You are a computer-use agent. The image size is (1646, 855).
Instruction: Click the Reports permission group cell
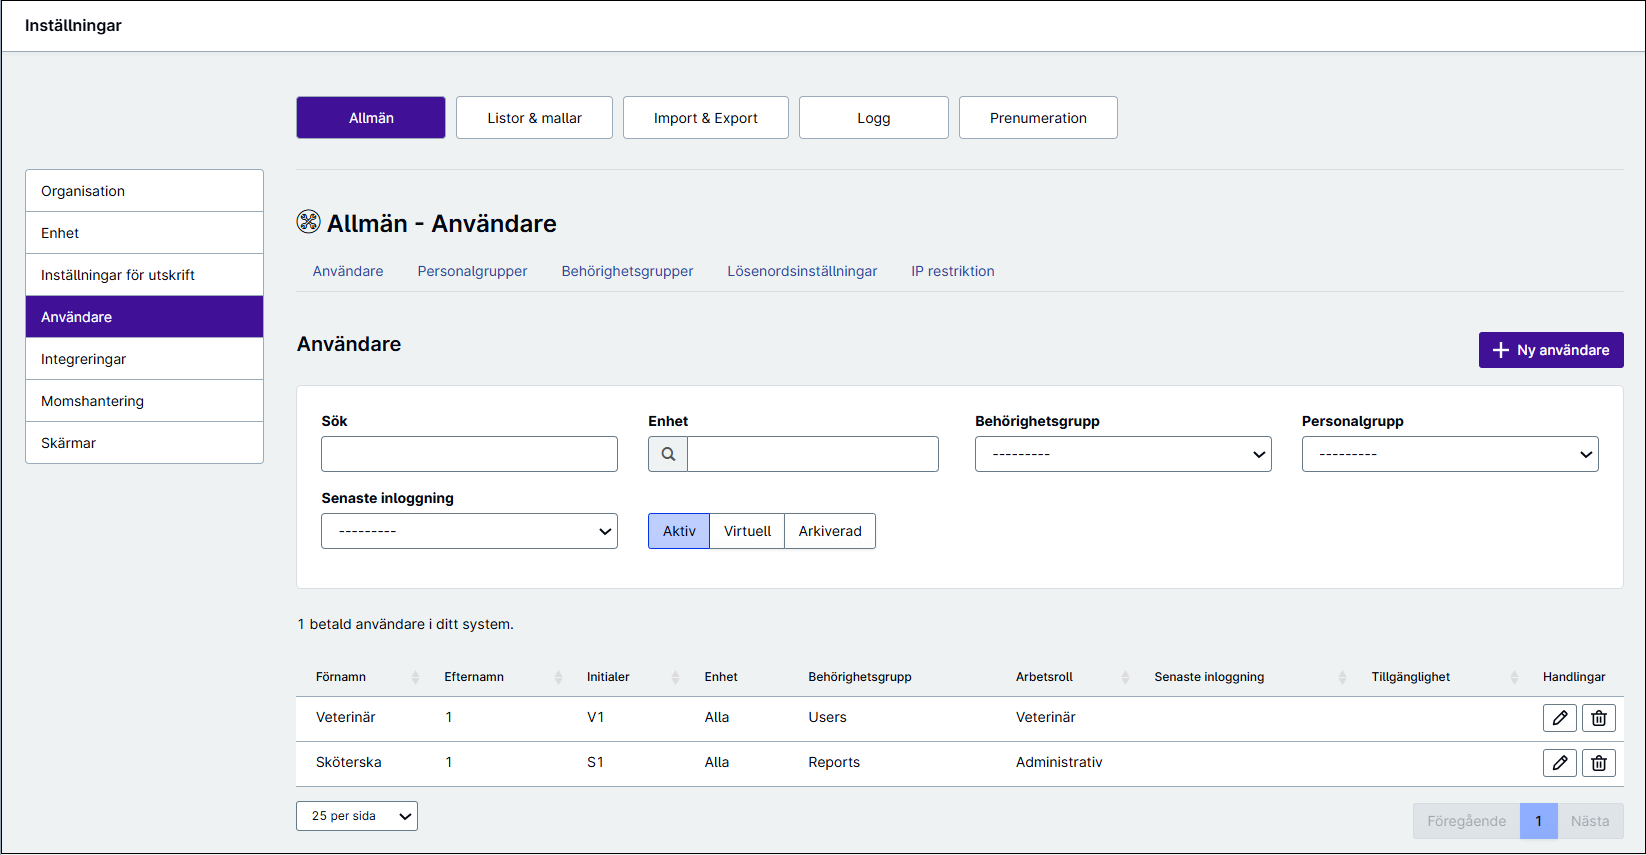[834, 762]
